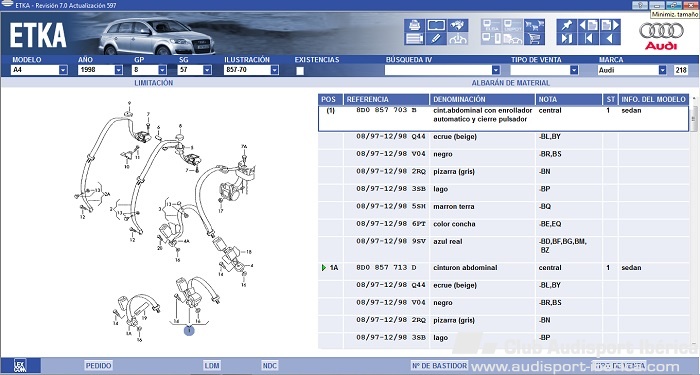Image resolution: width=700 pixels, height=375 pixels.
Task: Click the scales balance icon
Action: click(x=458, y=39)
